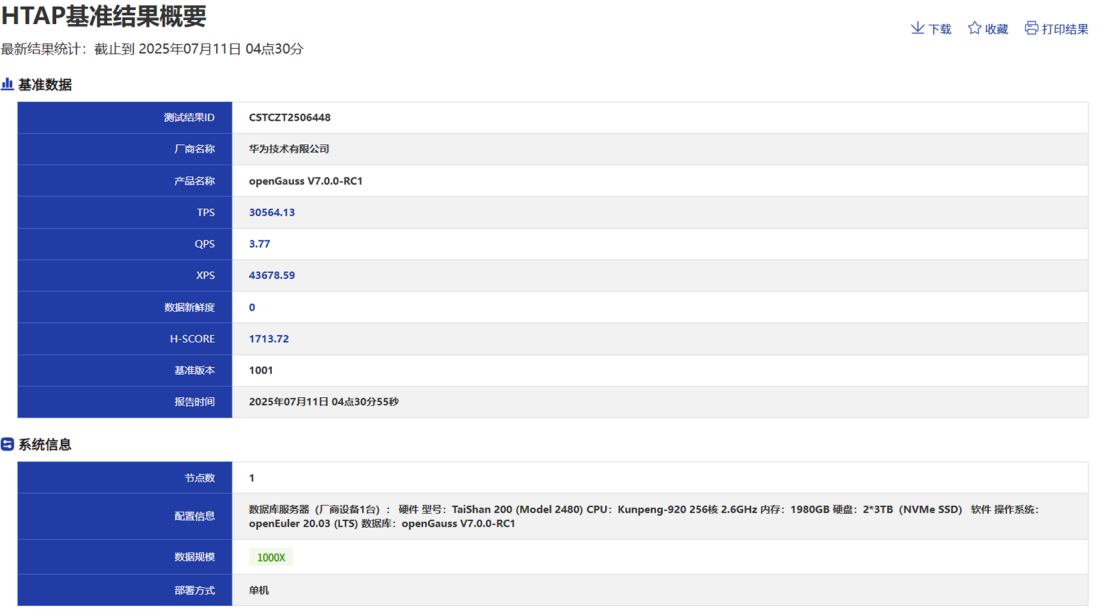The height and width of the screenshot is (616, 1108).
Task: Click the 收藏 link
Action: tap(996, 29)
